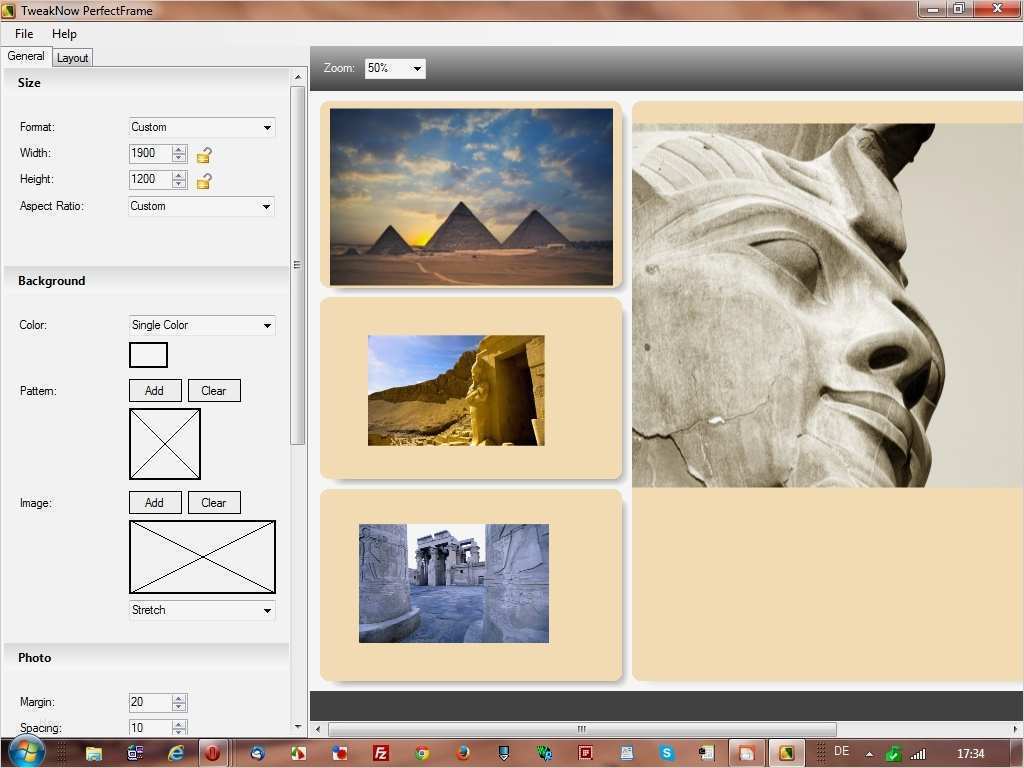Click left panel scroll-up arrow

click(x=298, y=77)
